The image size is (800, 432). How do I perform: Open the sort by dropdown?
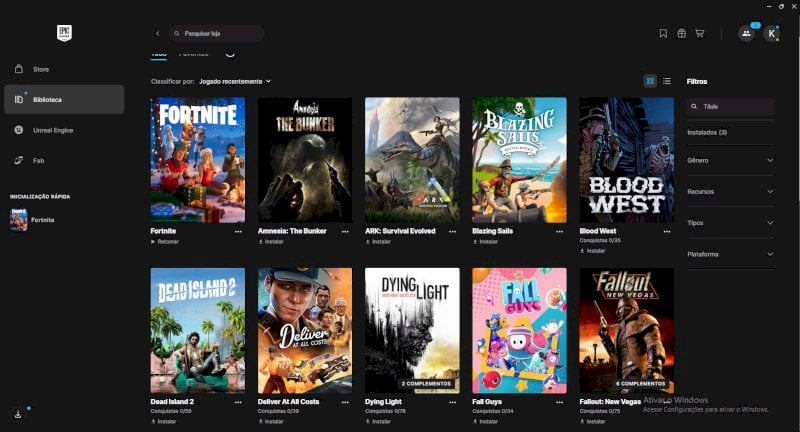click(x=235, y=82)
